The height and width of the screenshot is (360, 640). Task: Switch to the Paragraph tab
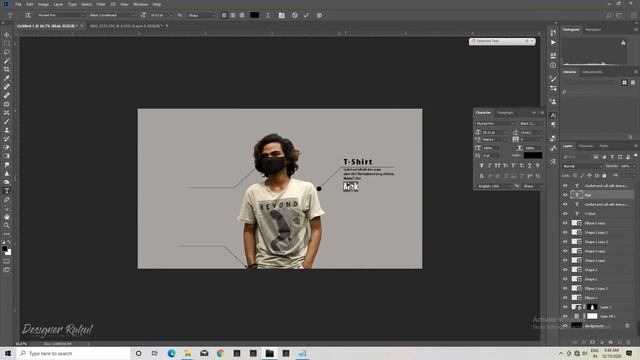(x=505, y=113)
